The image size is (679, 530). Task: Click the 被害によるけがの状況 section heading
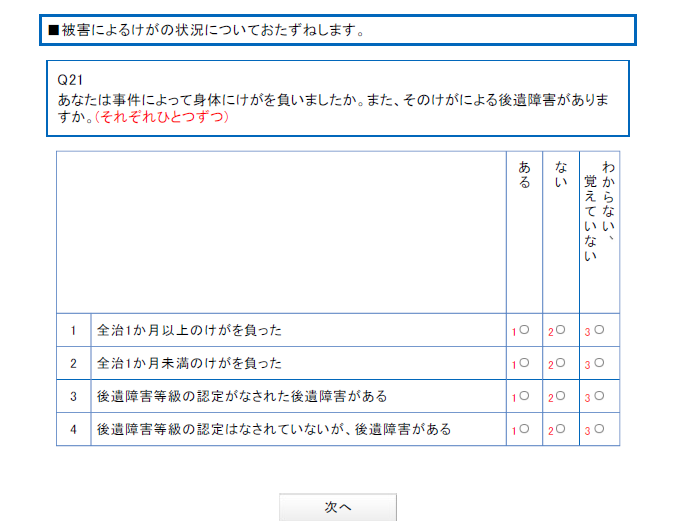206,30
